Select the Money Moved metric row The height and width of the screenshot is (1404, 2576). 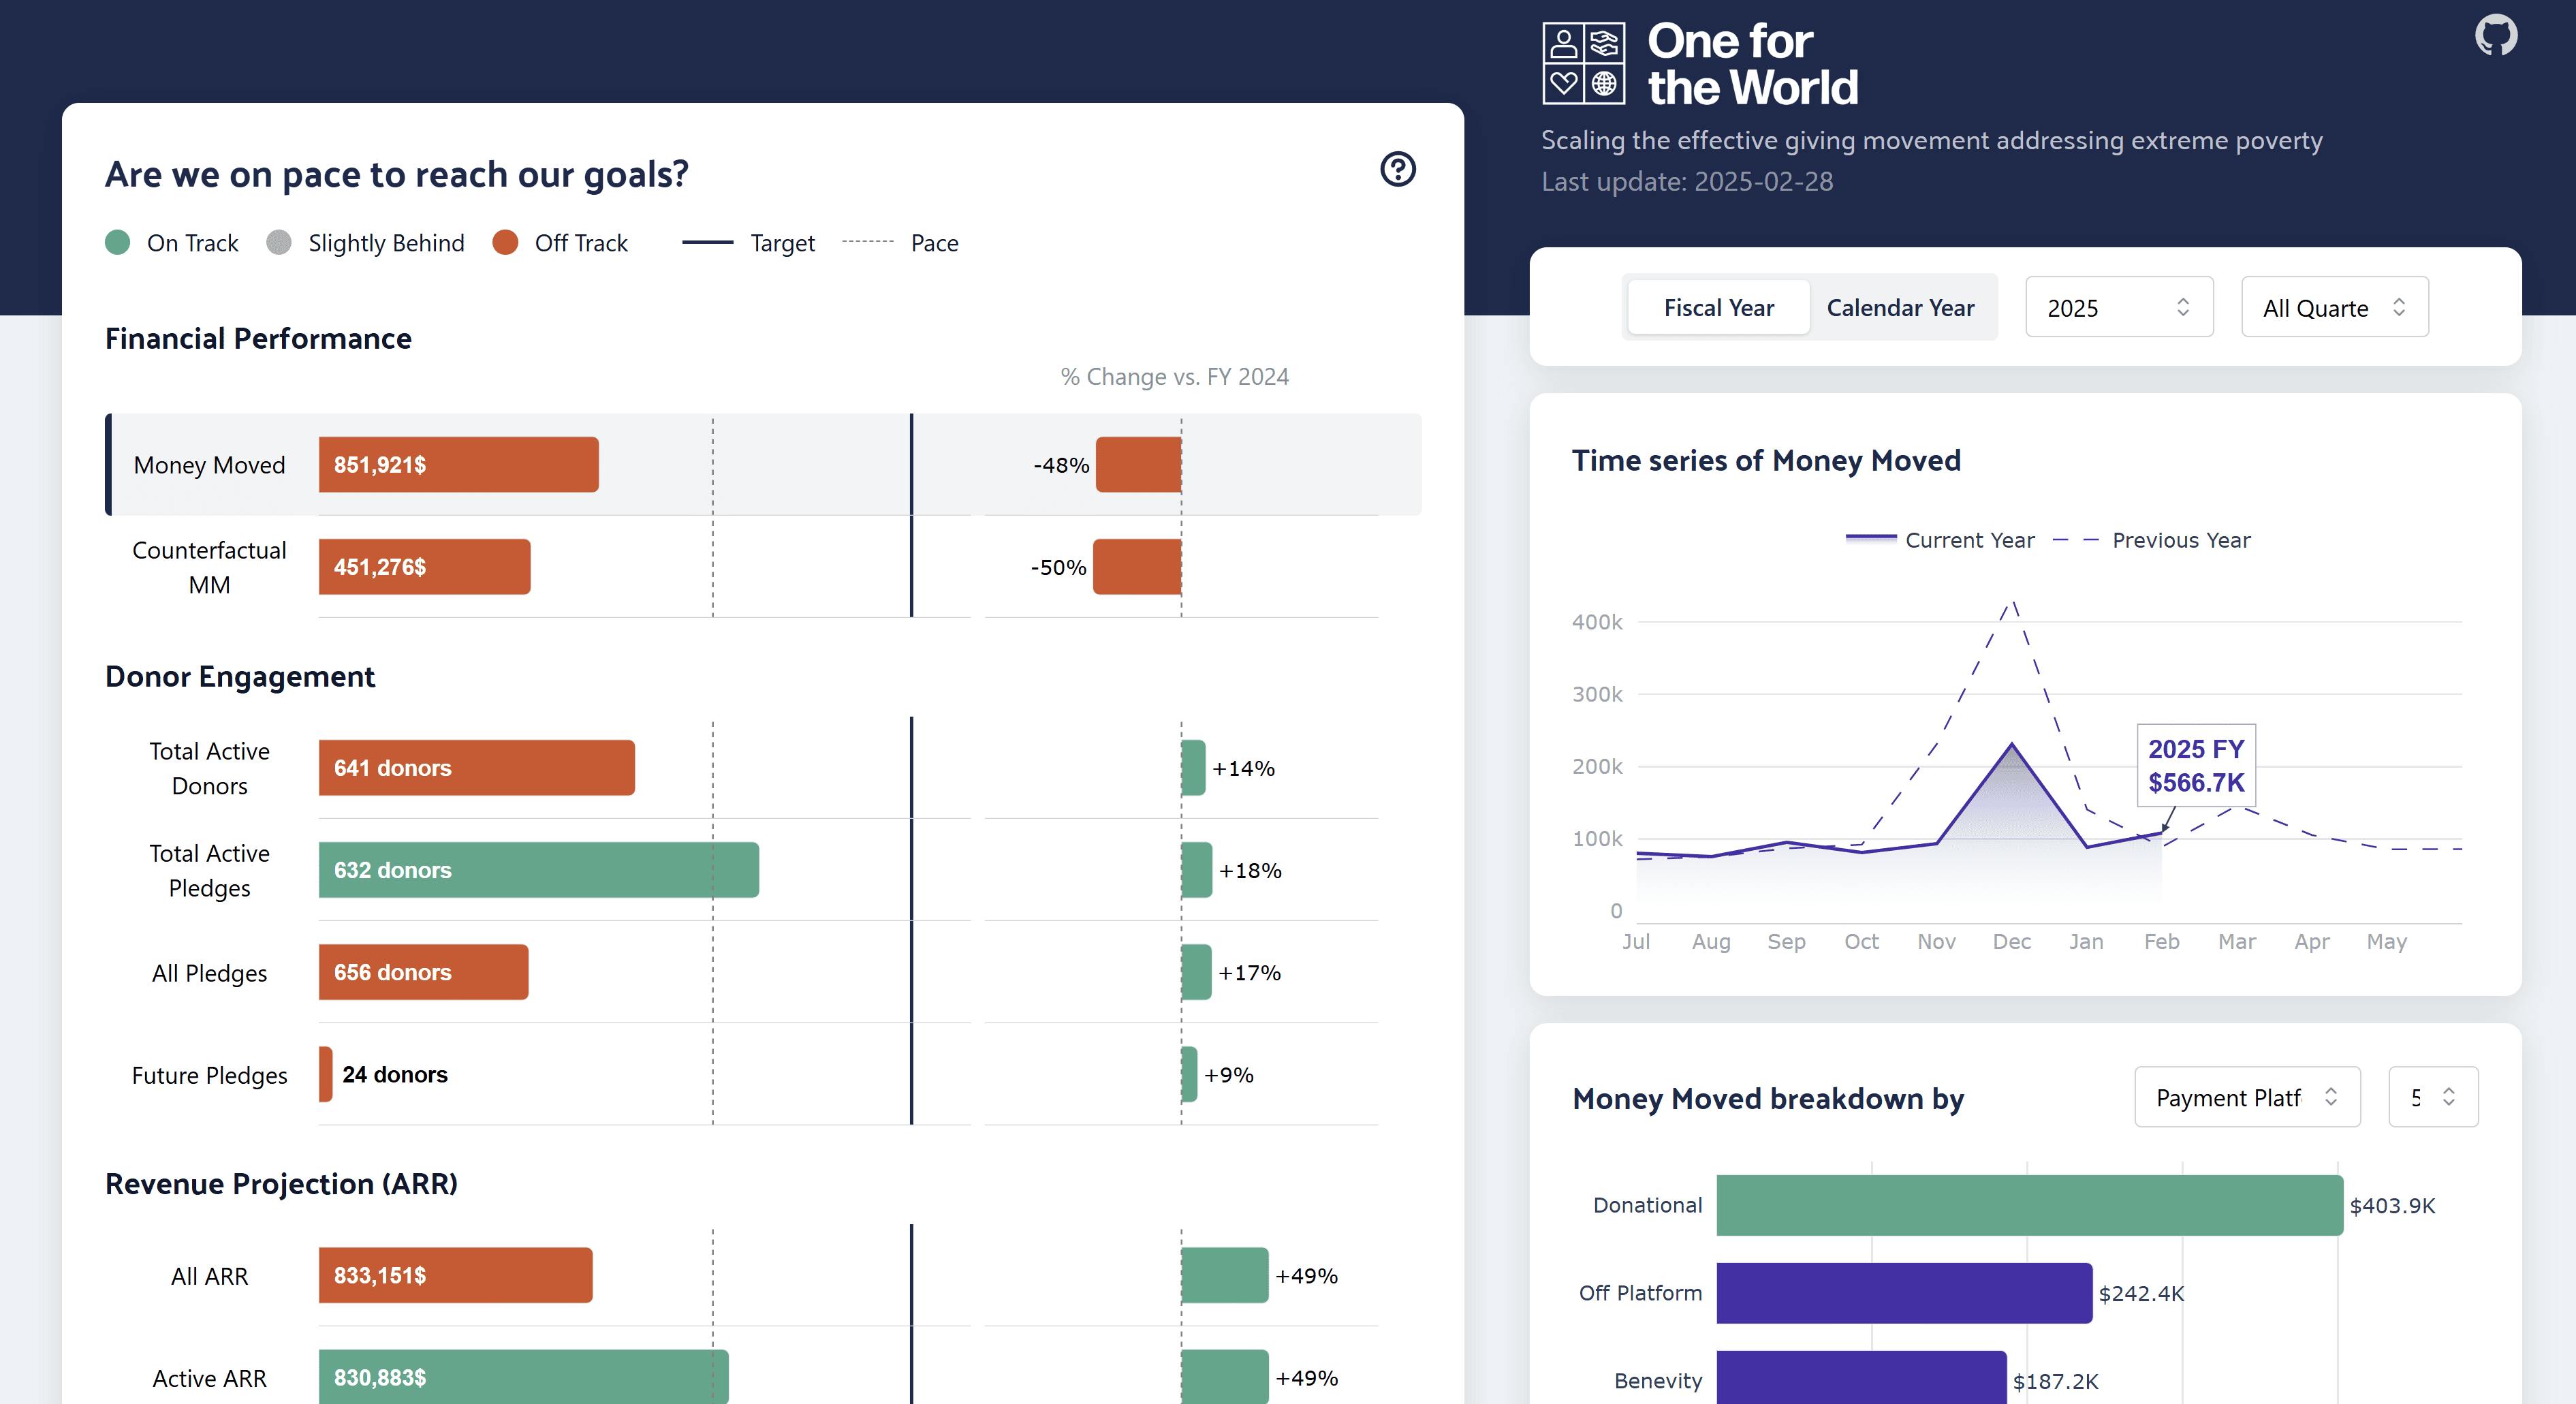pos(209,465)
